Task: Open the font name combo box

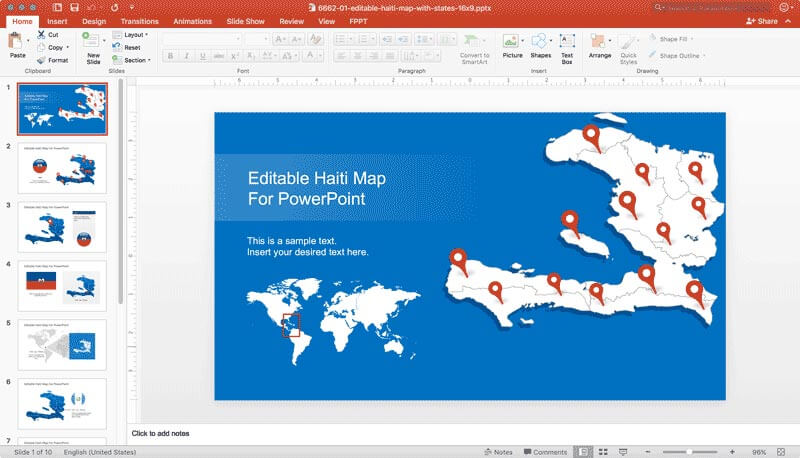Action: click(202, 39)
